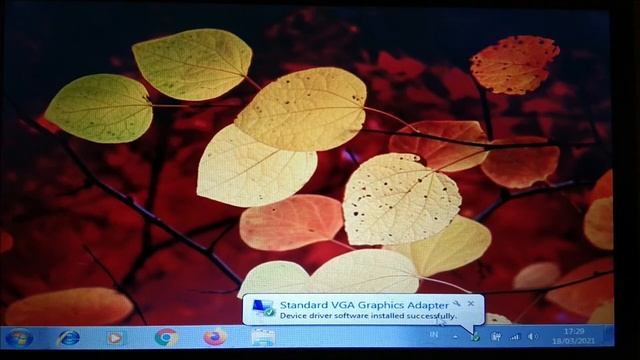Launch Mozilla Firefox from taskbar
This screenshot has width=640, height=360.
point(215,337)
